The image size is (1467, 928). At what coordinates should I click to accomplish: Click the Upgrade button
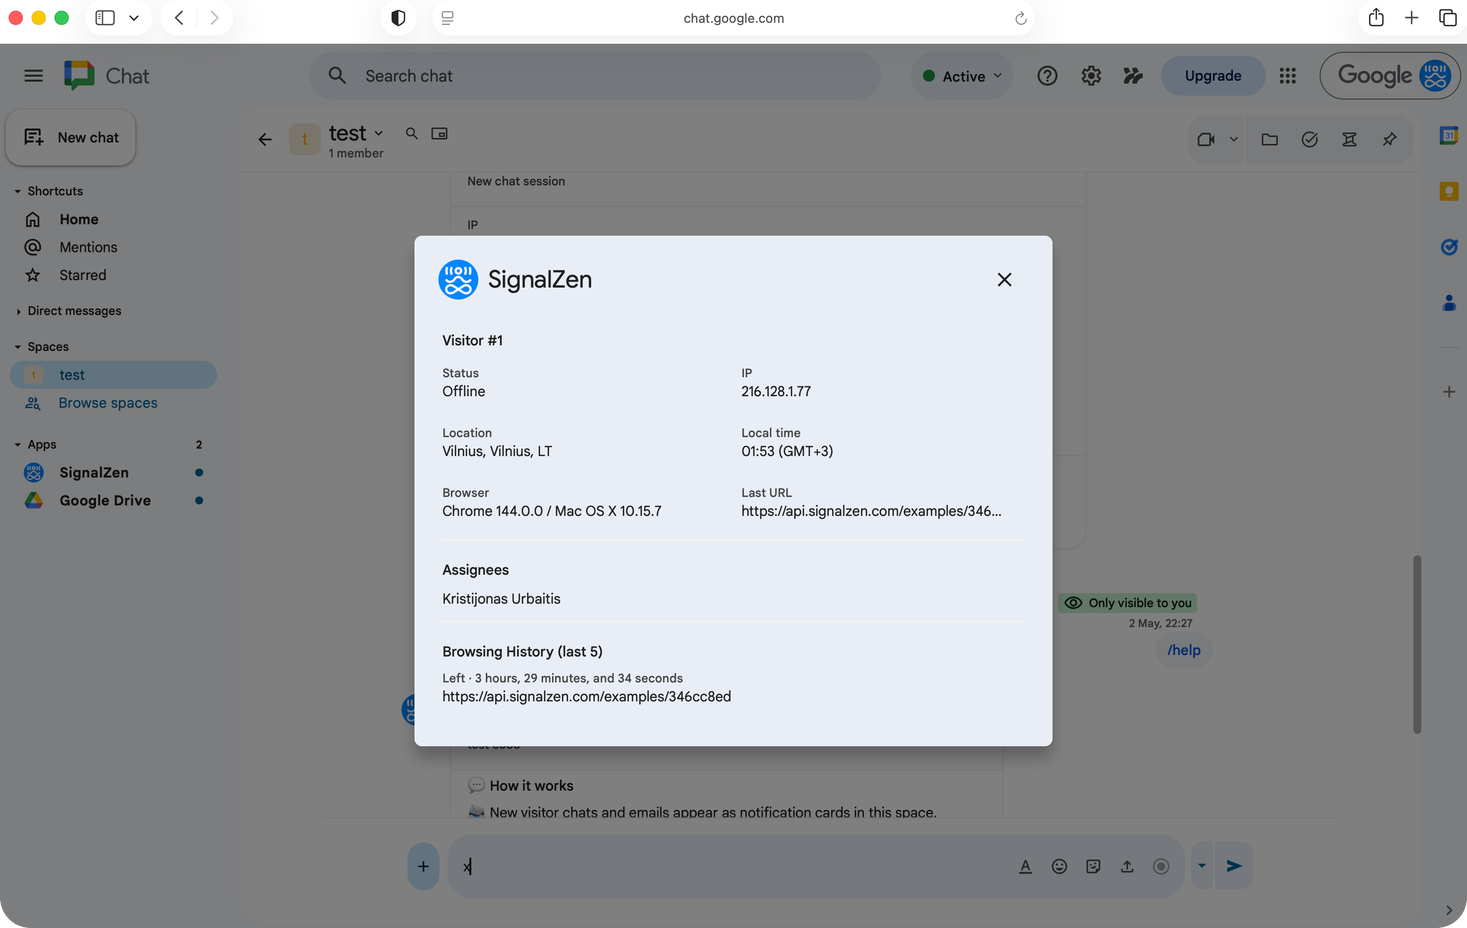click(1213, 76)
